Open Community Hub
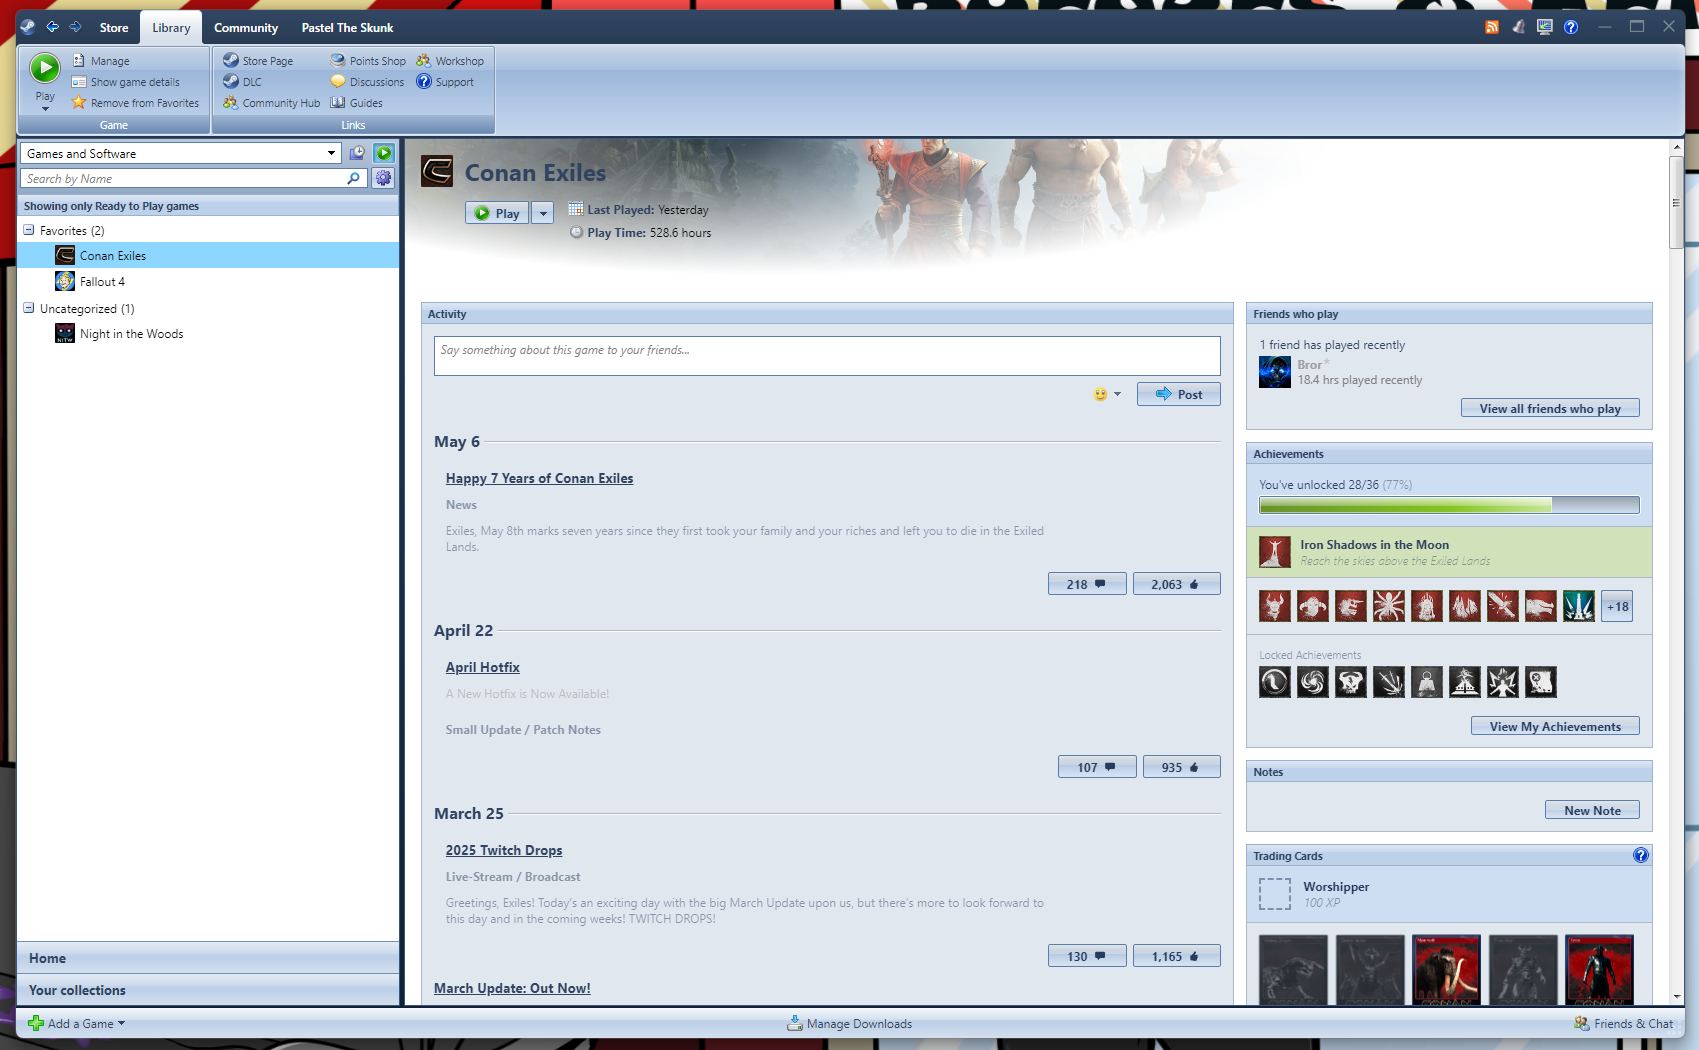This screenshot has height=1050, width=1699. coord(271,103)
